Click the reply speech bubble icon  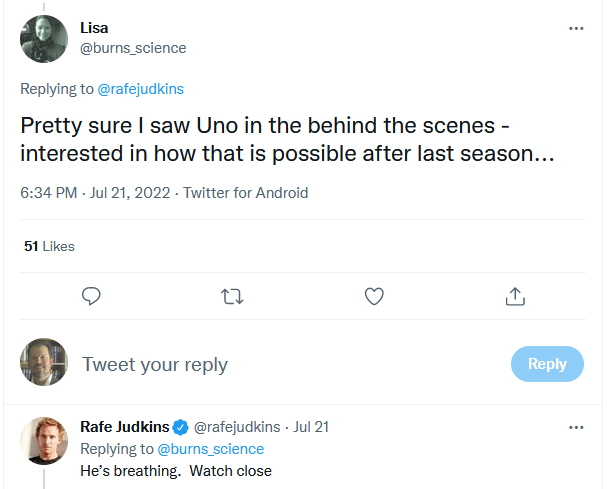pos(91,296)
